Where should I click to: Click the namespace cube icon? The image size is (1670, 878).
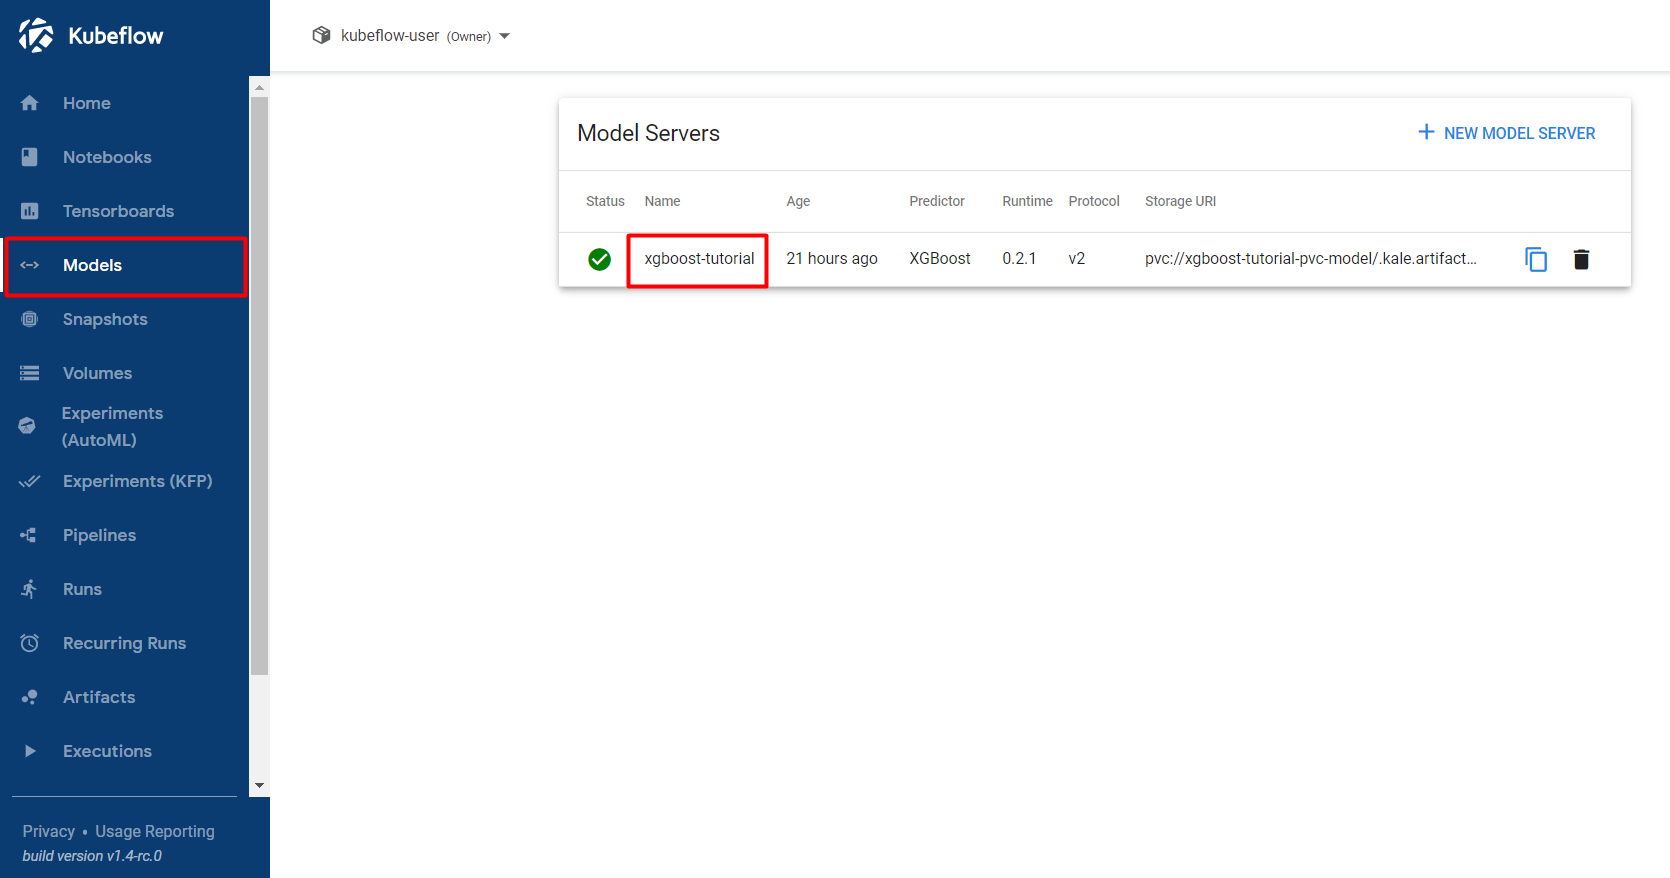[321, 35]
